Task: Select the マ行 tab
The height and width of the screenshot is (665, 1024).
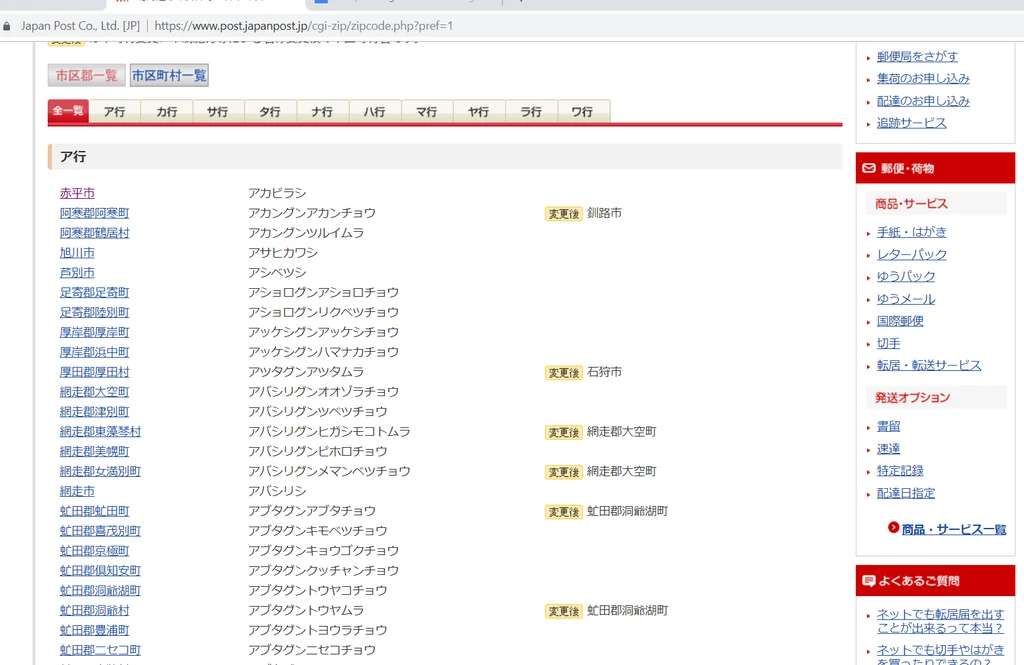Action: click(x=427, y=112)
